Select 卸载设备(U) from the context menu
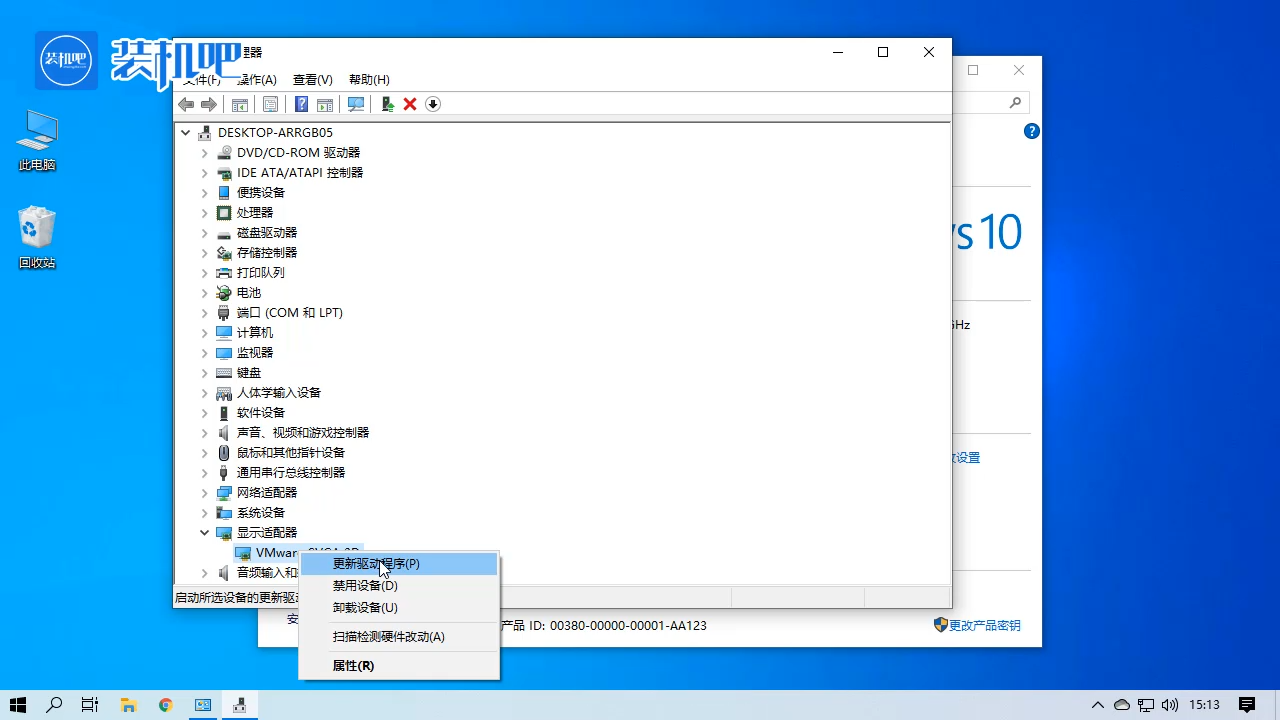This screenshot has height=720, width=1280. click(364, 607)
